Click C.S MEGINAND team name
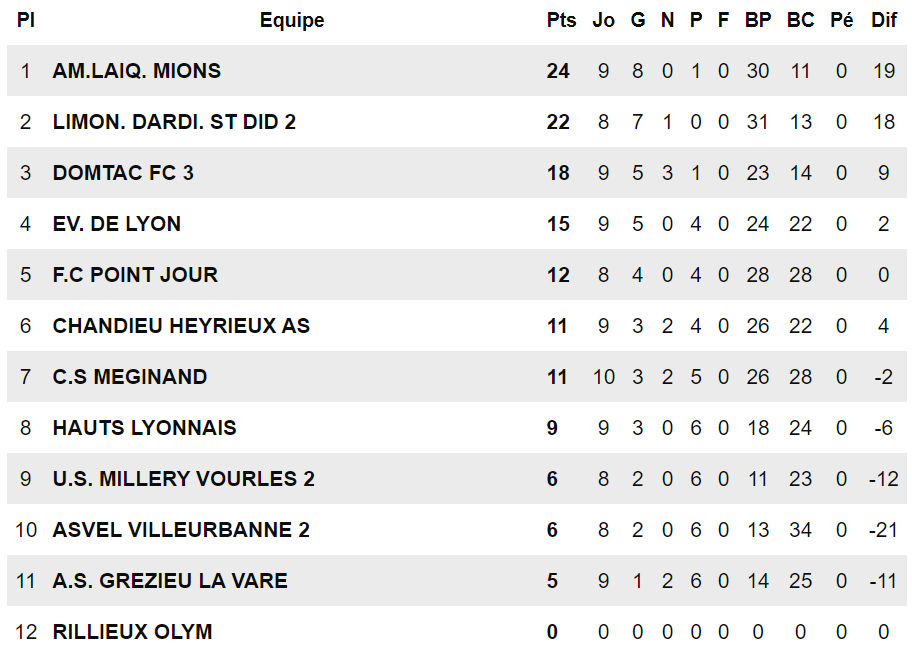This screenshot has width=912, height=656. [x=130, y=377]
